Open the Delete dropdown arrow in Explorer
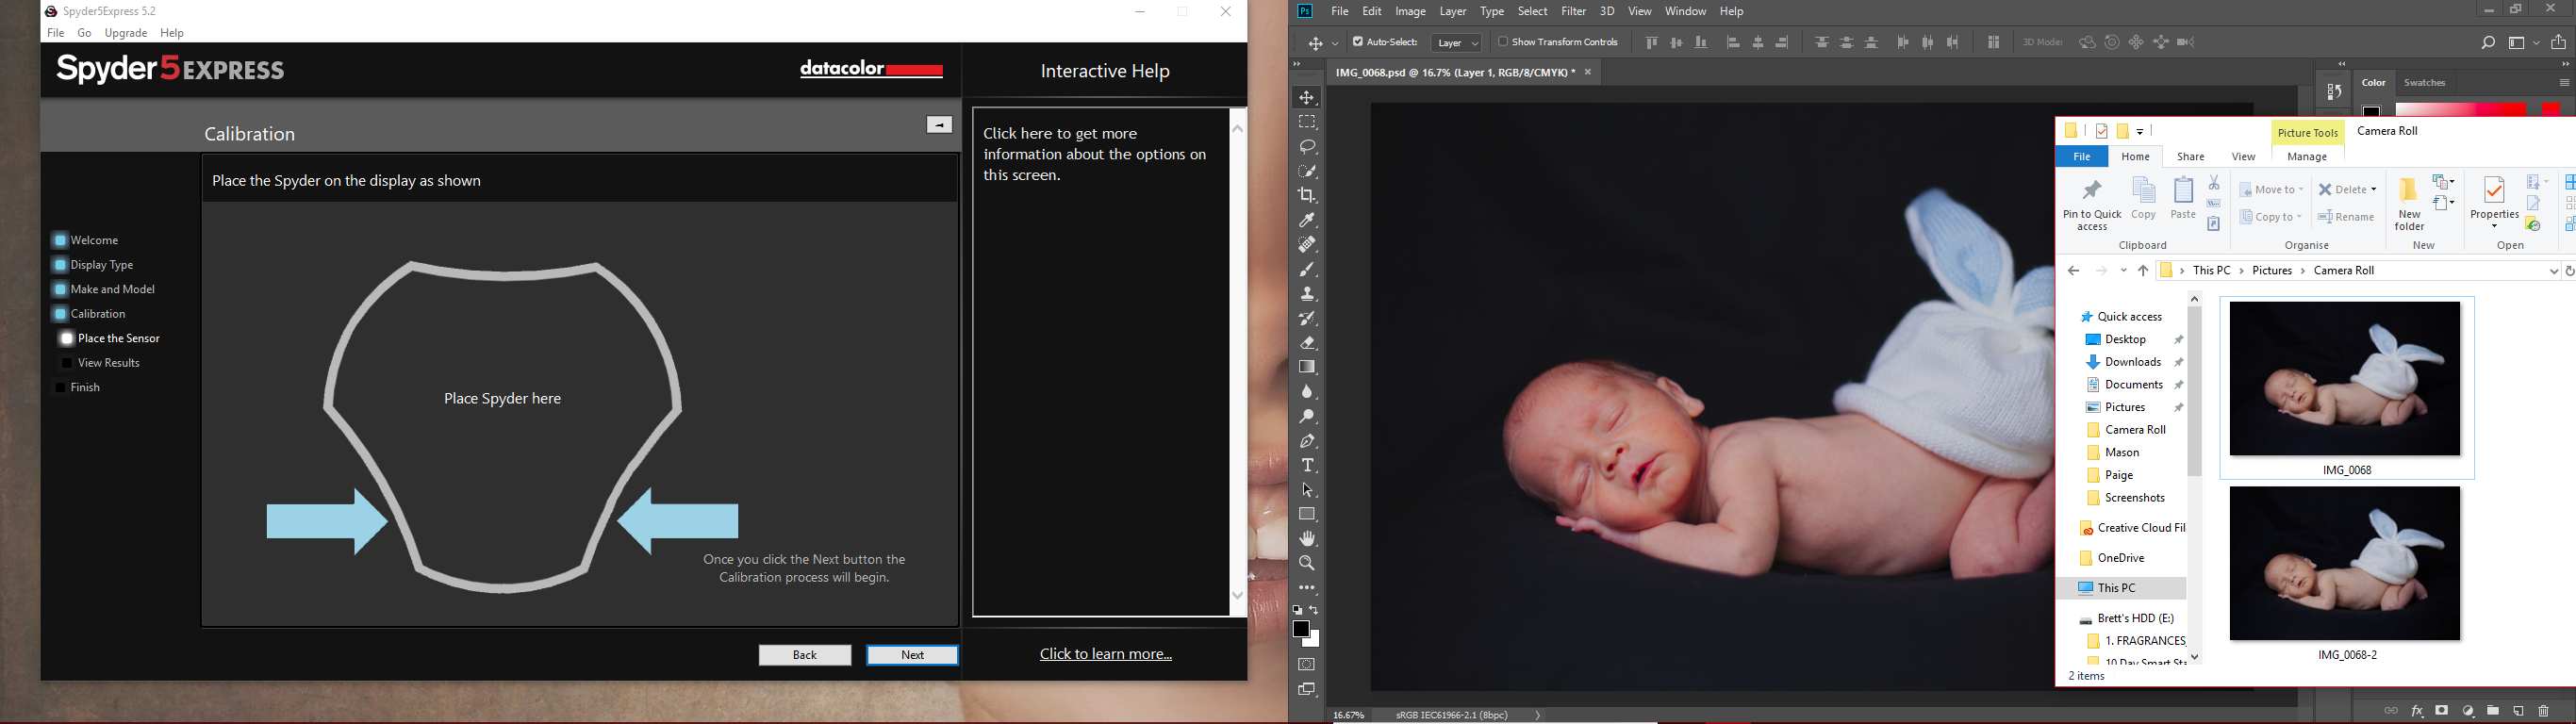 (2373, 190)
